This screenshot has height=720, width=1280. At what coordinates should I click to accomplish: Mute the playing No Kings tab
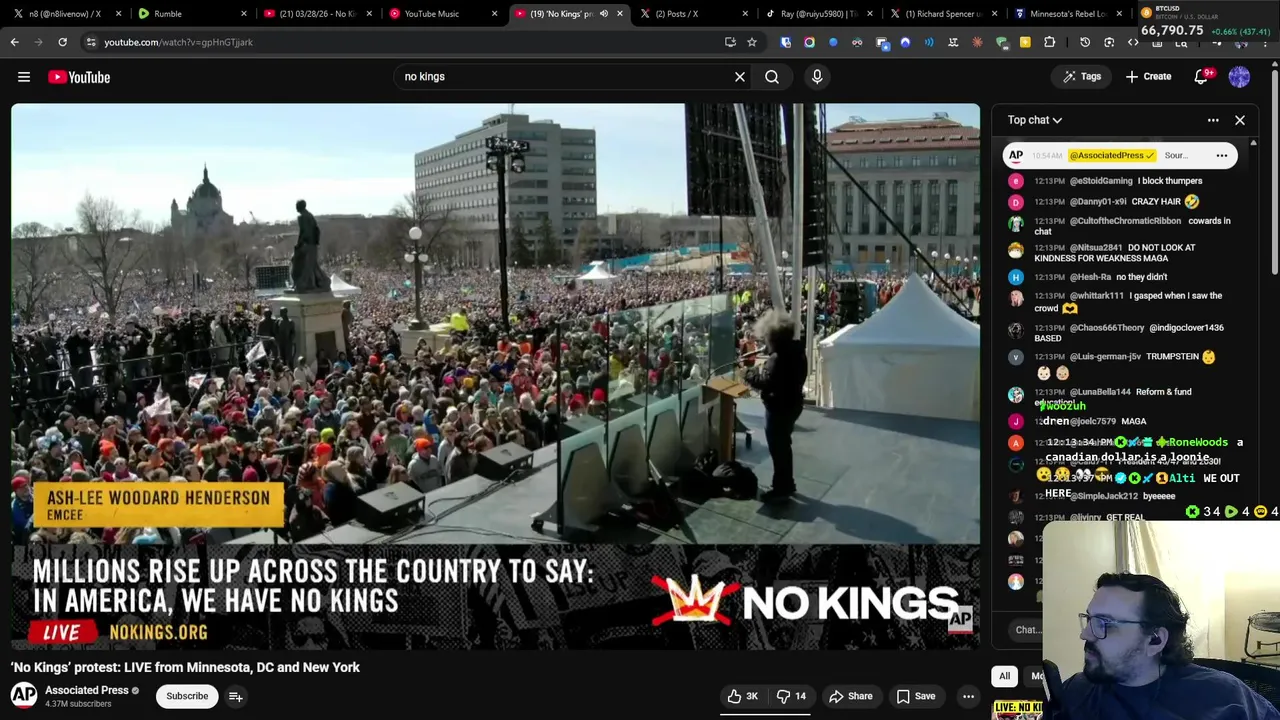pos(604,14)
